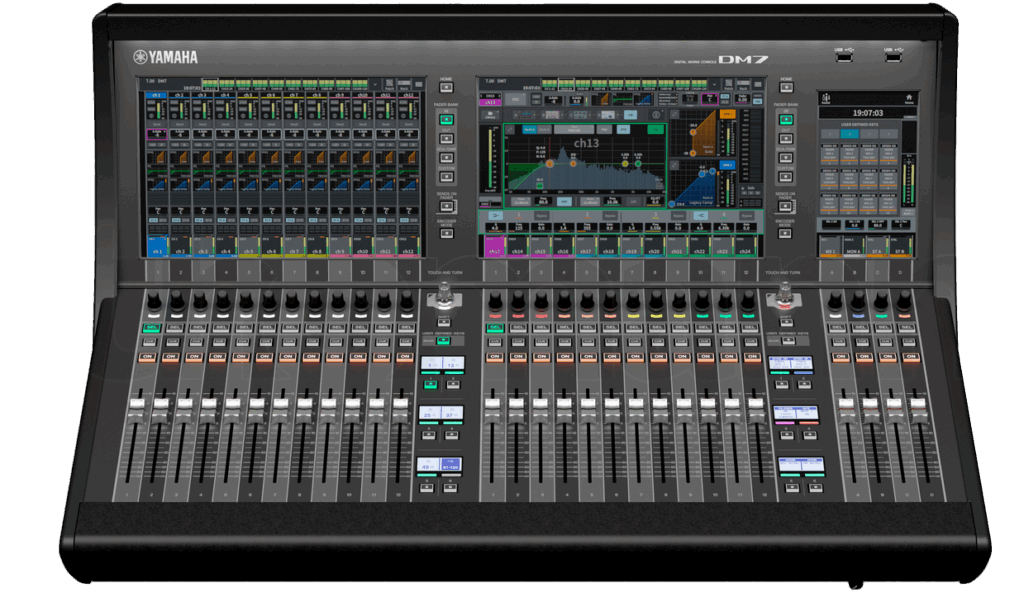Select User Defined Keys tab 4 on the utility screen

[888, 134]
